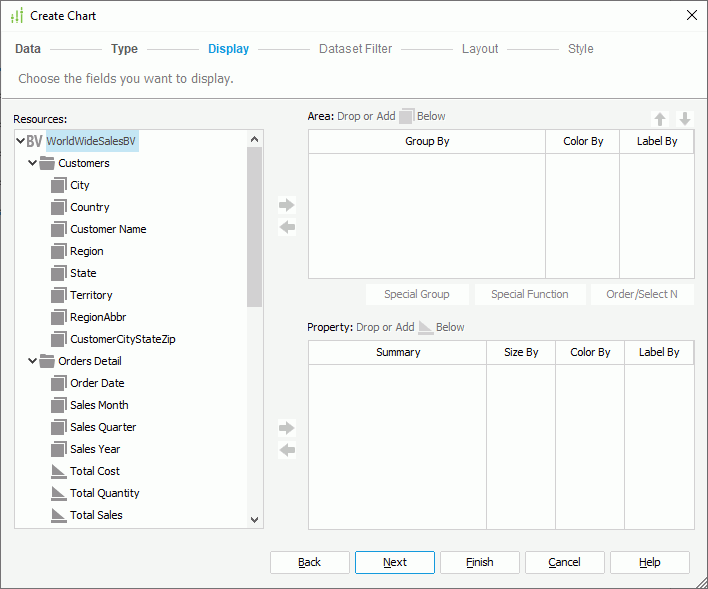
Task: Select the Country dimension field
Action: click(89, 207)
